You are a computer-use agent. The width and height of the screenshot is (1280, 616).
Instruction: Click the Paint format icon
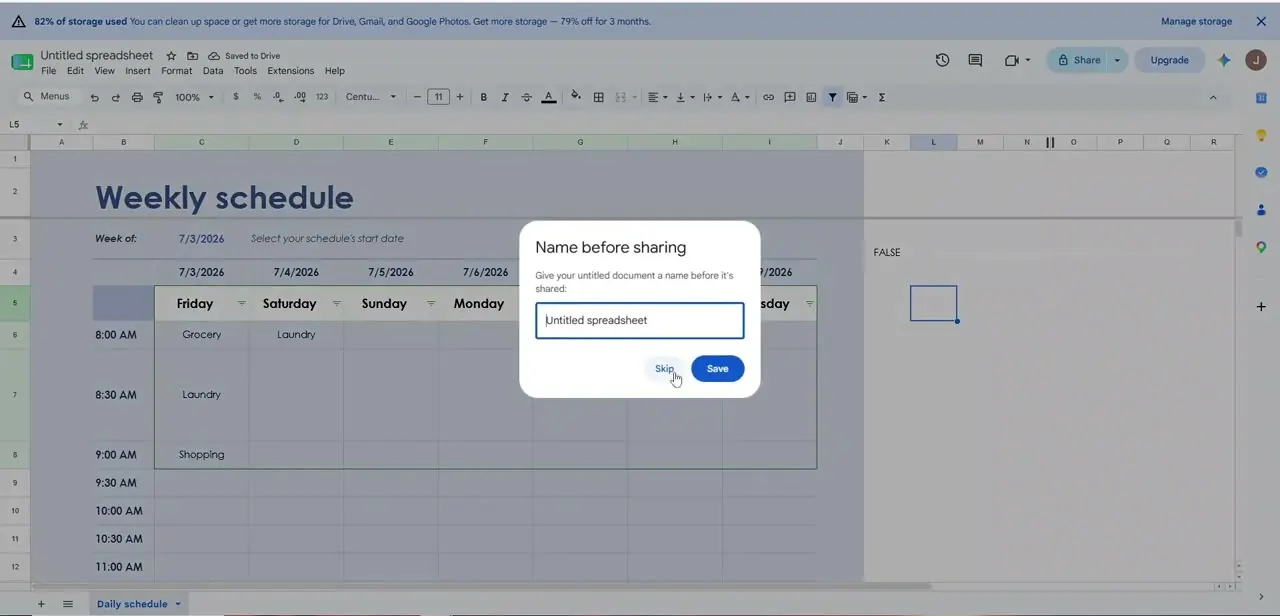click(158, 98)
